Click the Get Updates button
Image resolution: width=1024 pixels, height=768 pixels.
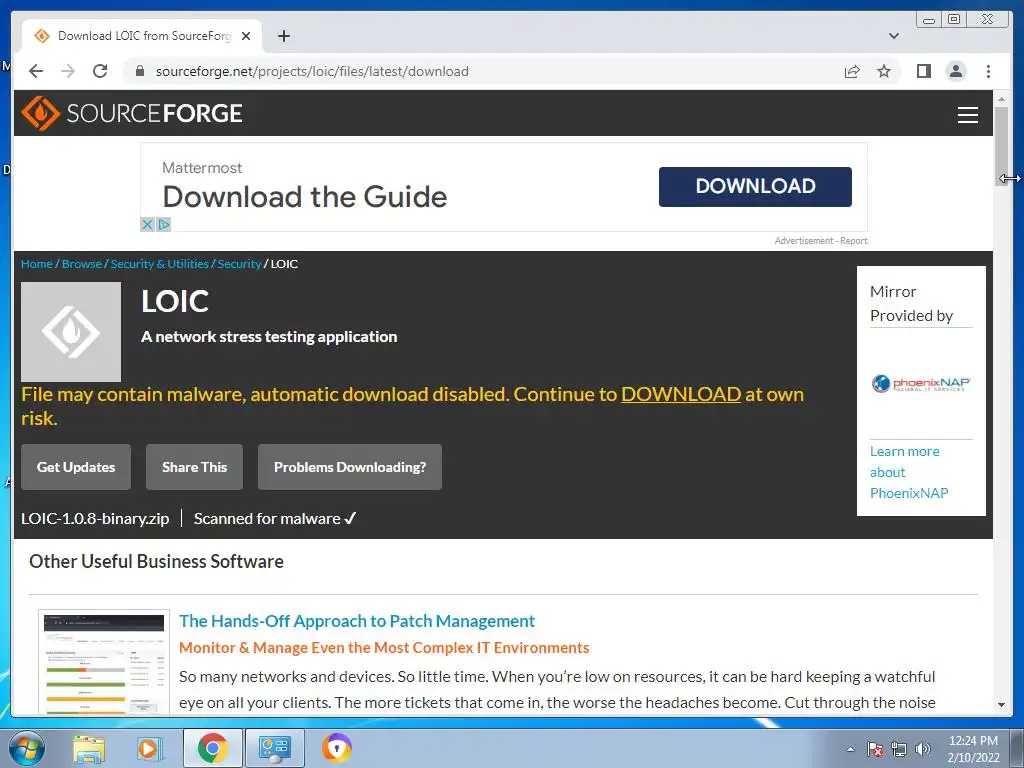[76, 467]
